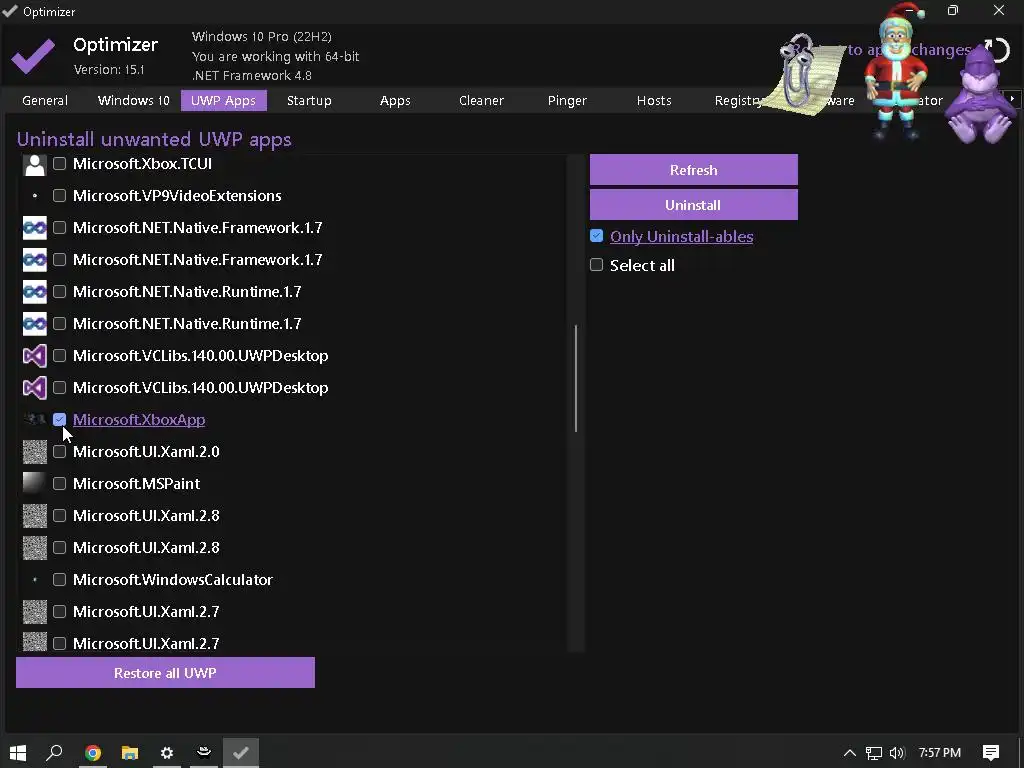Screen dimensions: 1024x768
Task: Switch to the Windows 10 tab
Action: (133, 101)
